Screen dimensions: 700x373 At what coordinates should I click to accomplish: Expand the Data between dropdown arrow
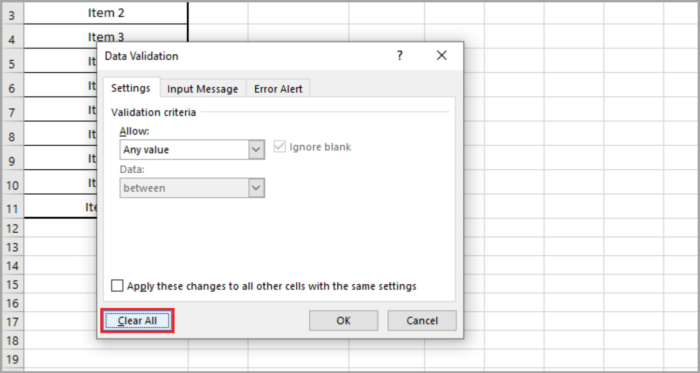click(256, 188)
